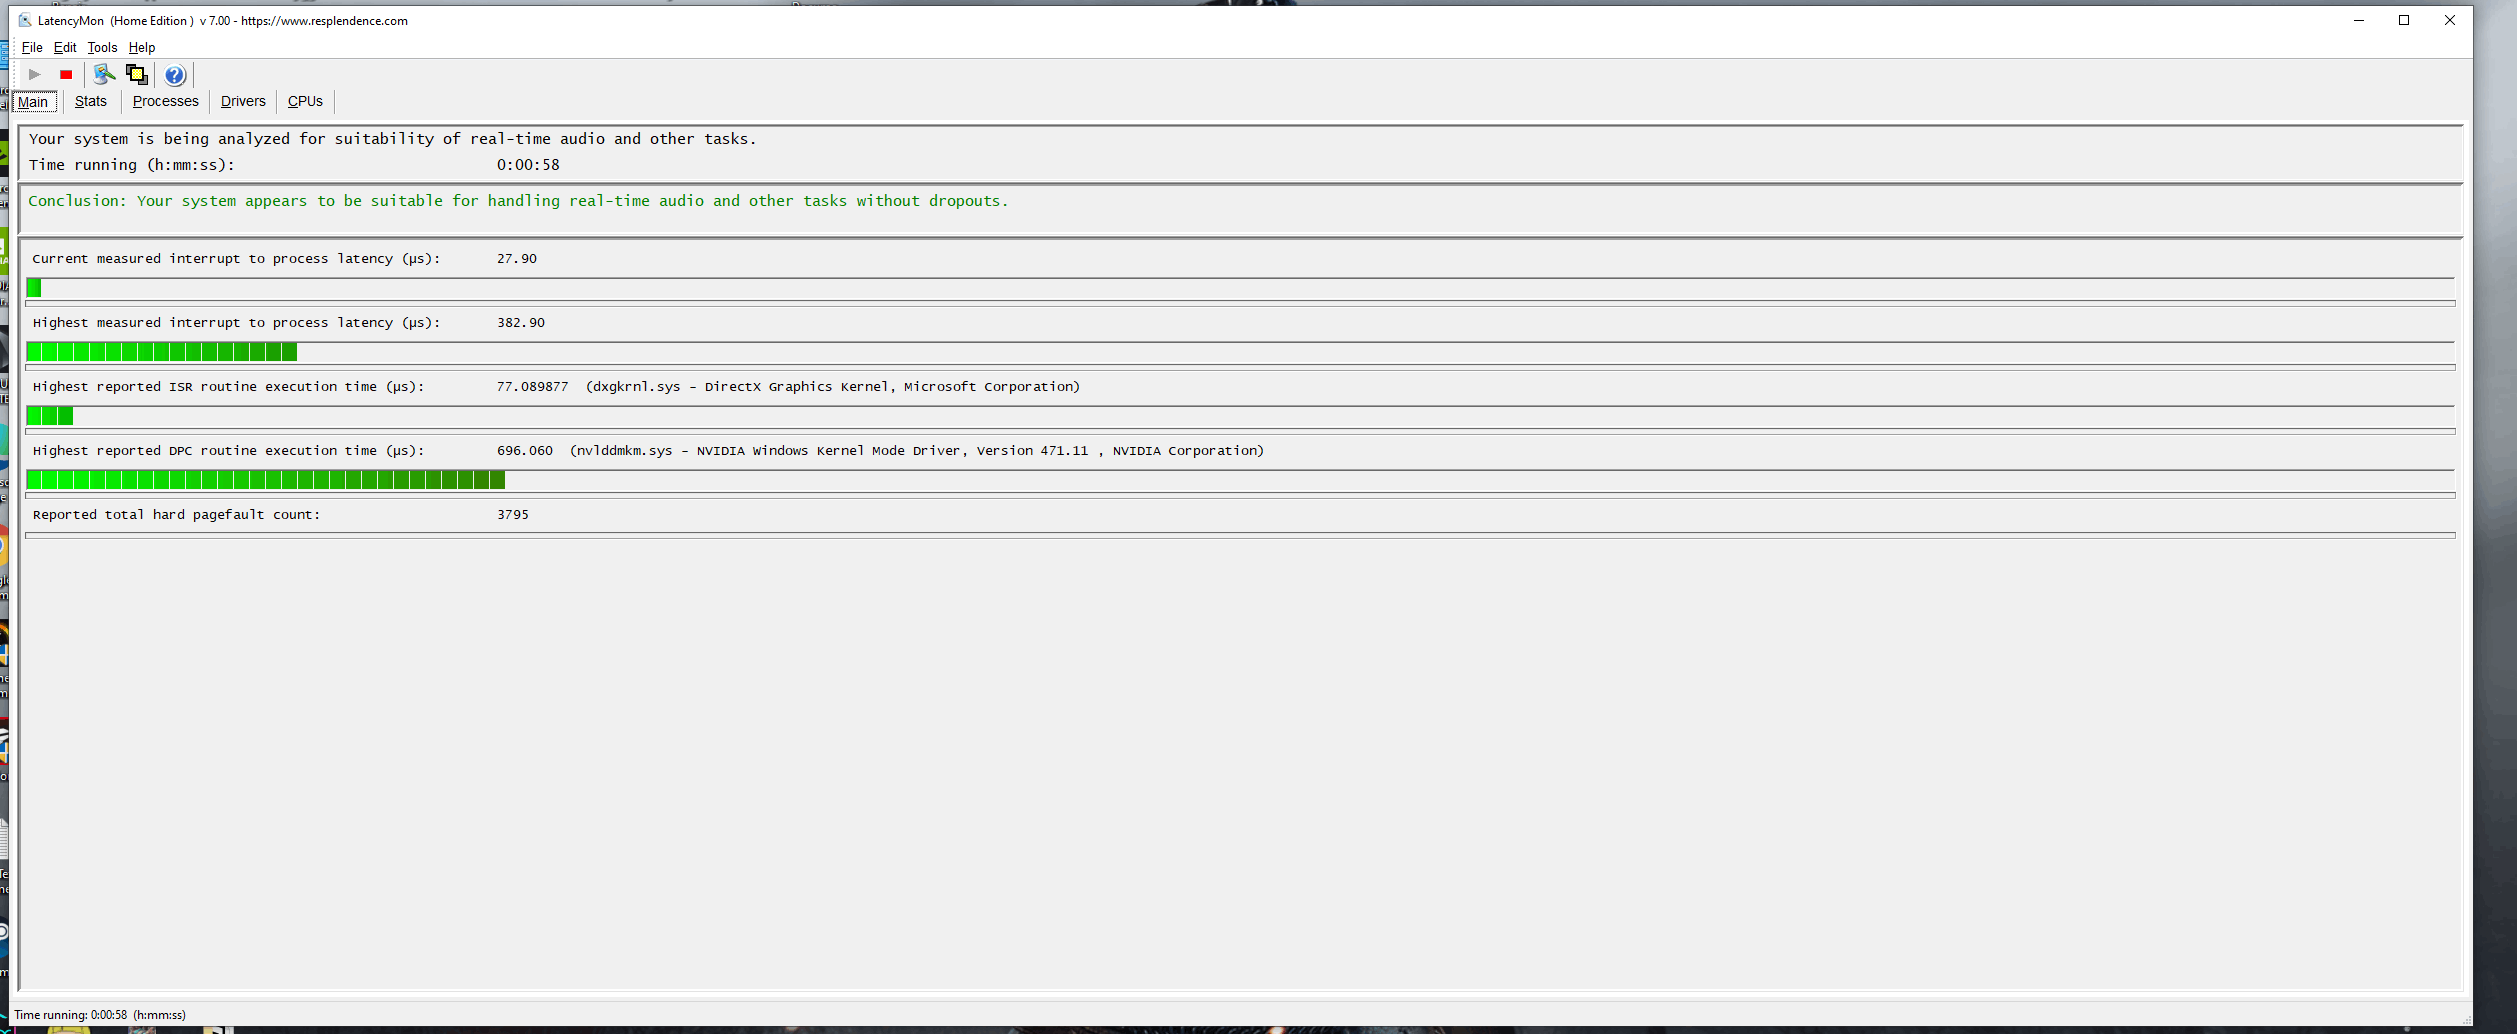The width and height of the screenshot is (2517, 1034).
Task: Stop monitoring with the red square button
Action: click(x=66, y=74)
